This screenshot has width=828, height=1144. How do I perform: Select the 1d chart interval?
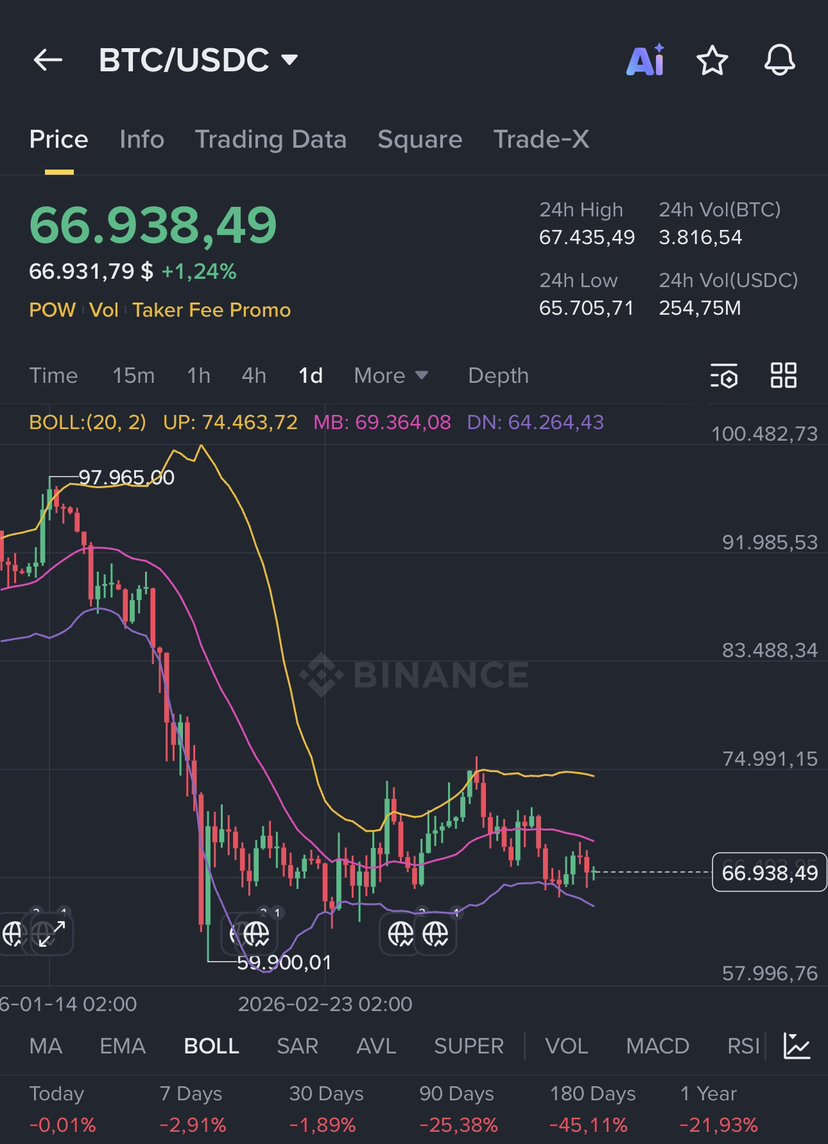pos(311,376)
